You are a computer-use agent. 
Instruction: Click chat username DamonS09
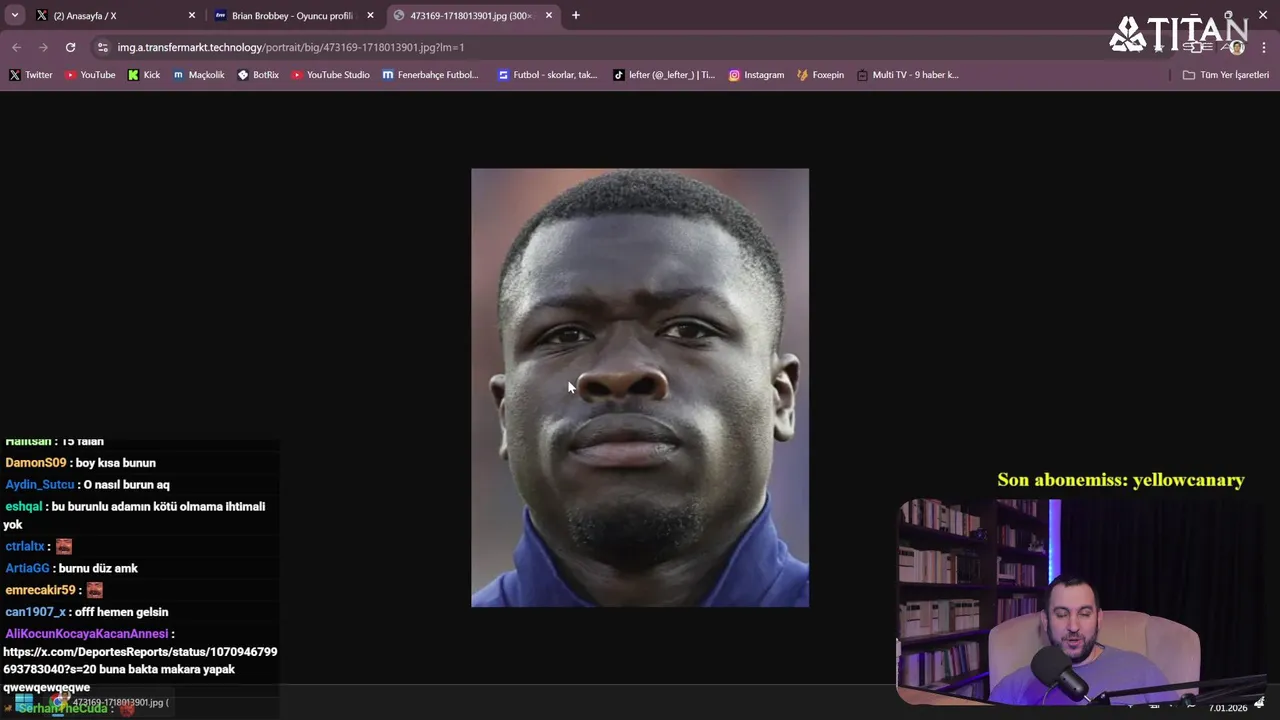36,463
